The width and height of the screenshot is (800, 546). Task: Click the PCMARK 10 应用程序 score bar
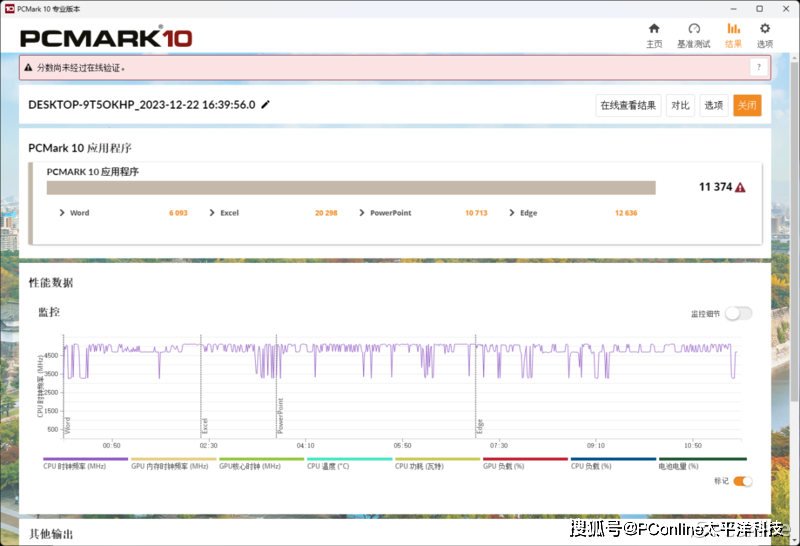tap(351, 188)
